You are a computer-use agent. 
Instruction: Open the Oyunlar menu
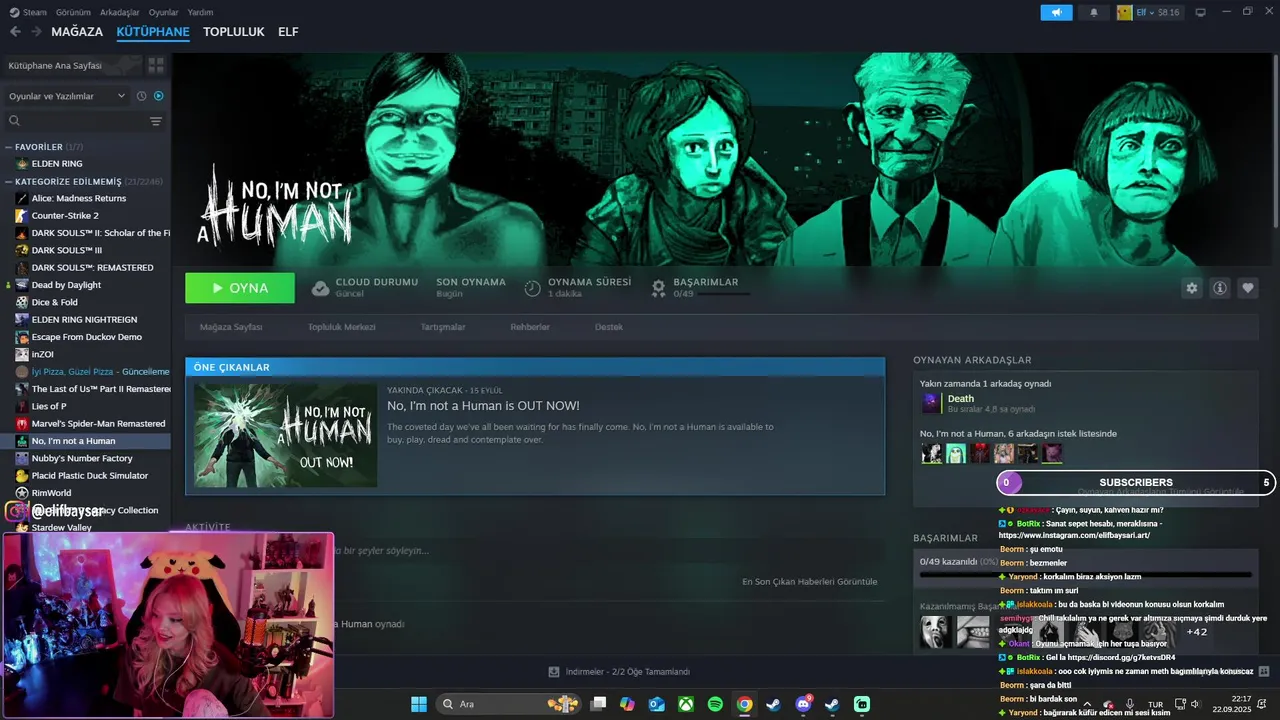(163, 12)
